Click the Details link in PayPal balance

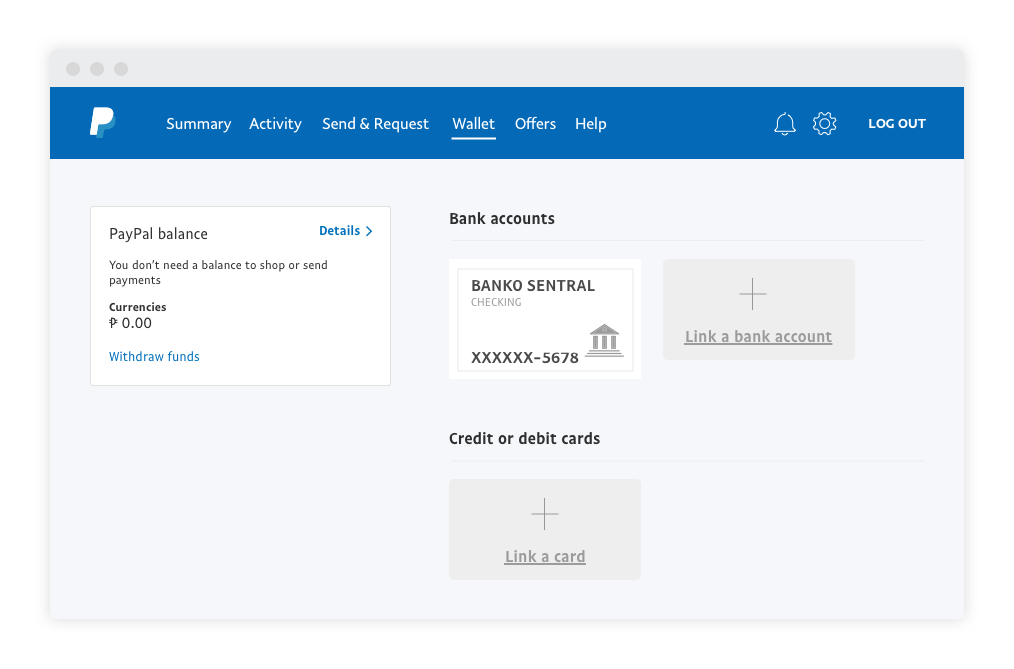tap(339, 231)
